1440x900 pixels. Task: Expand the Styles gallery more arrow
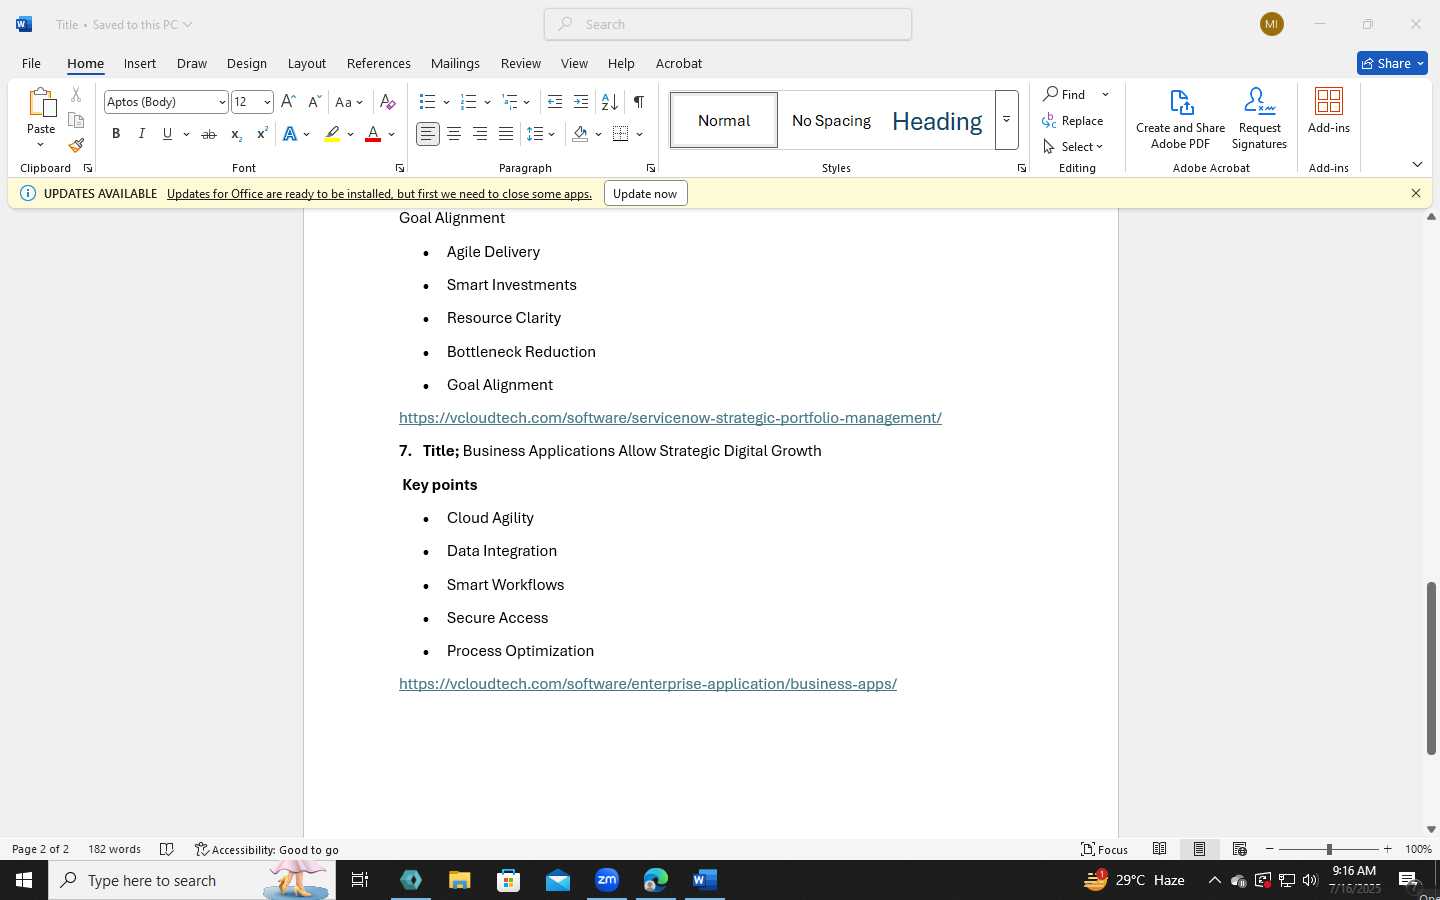tap(1007, 120)
